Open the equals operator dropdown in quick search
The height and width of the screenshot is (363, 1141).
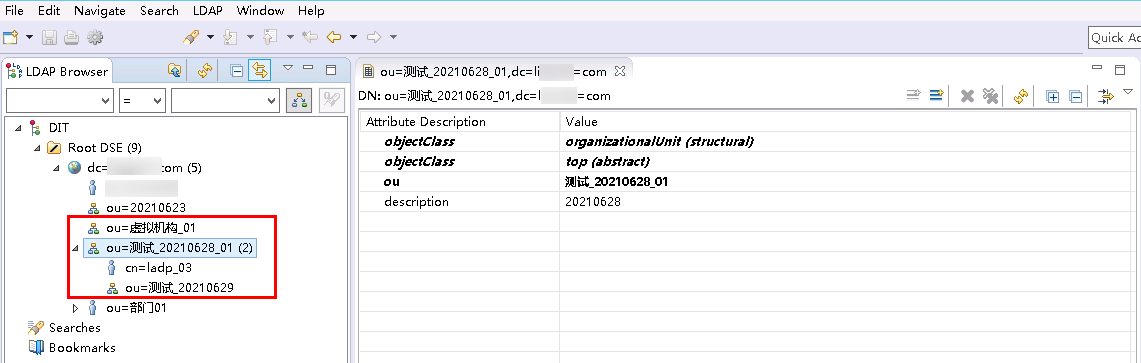(x=143, y=101)
